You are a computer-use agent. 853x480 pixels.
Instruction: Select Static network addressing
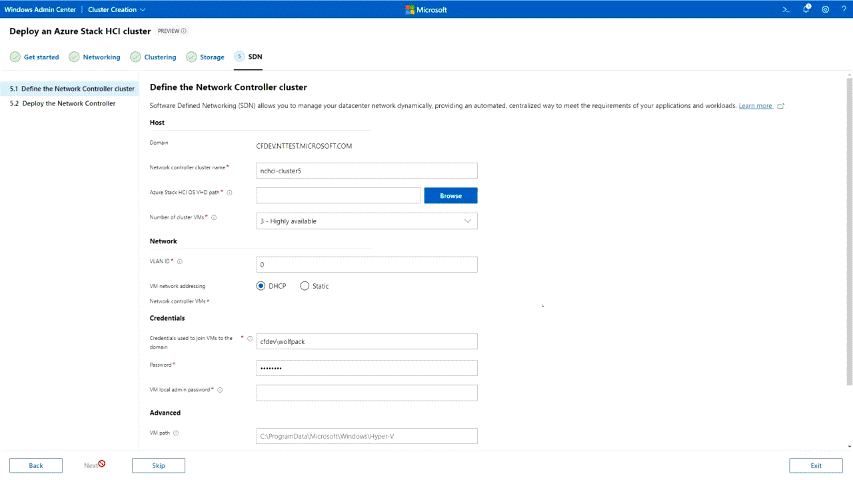305,286
